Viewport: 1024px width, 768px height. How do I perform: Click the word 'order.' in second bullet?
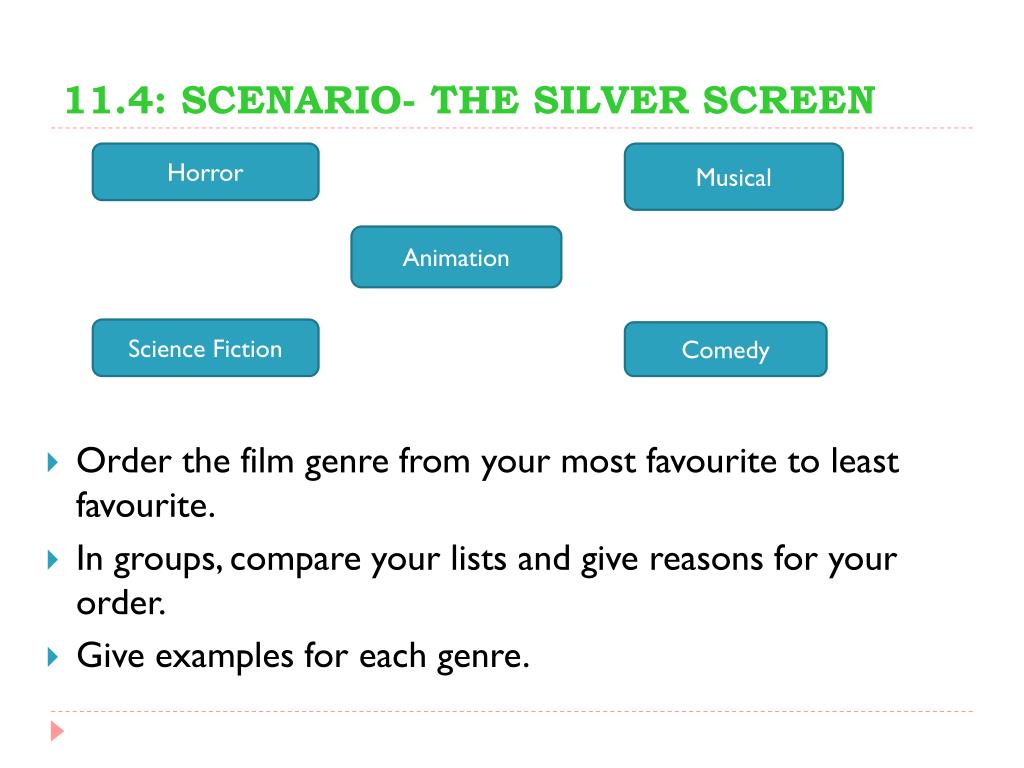click(121, 603)
